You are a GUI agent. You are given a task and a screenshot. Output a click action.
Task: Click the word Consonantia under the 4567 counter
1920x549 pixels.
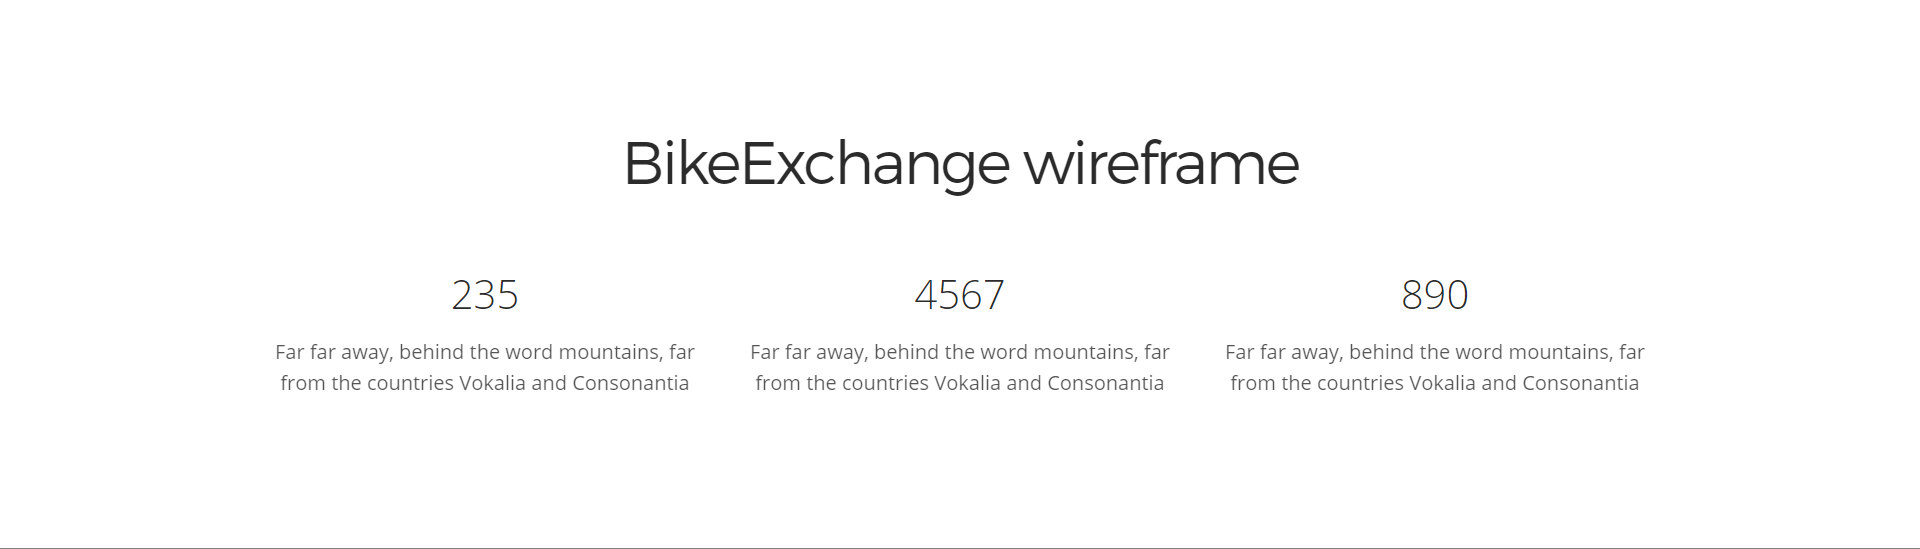click(1106, 383)
